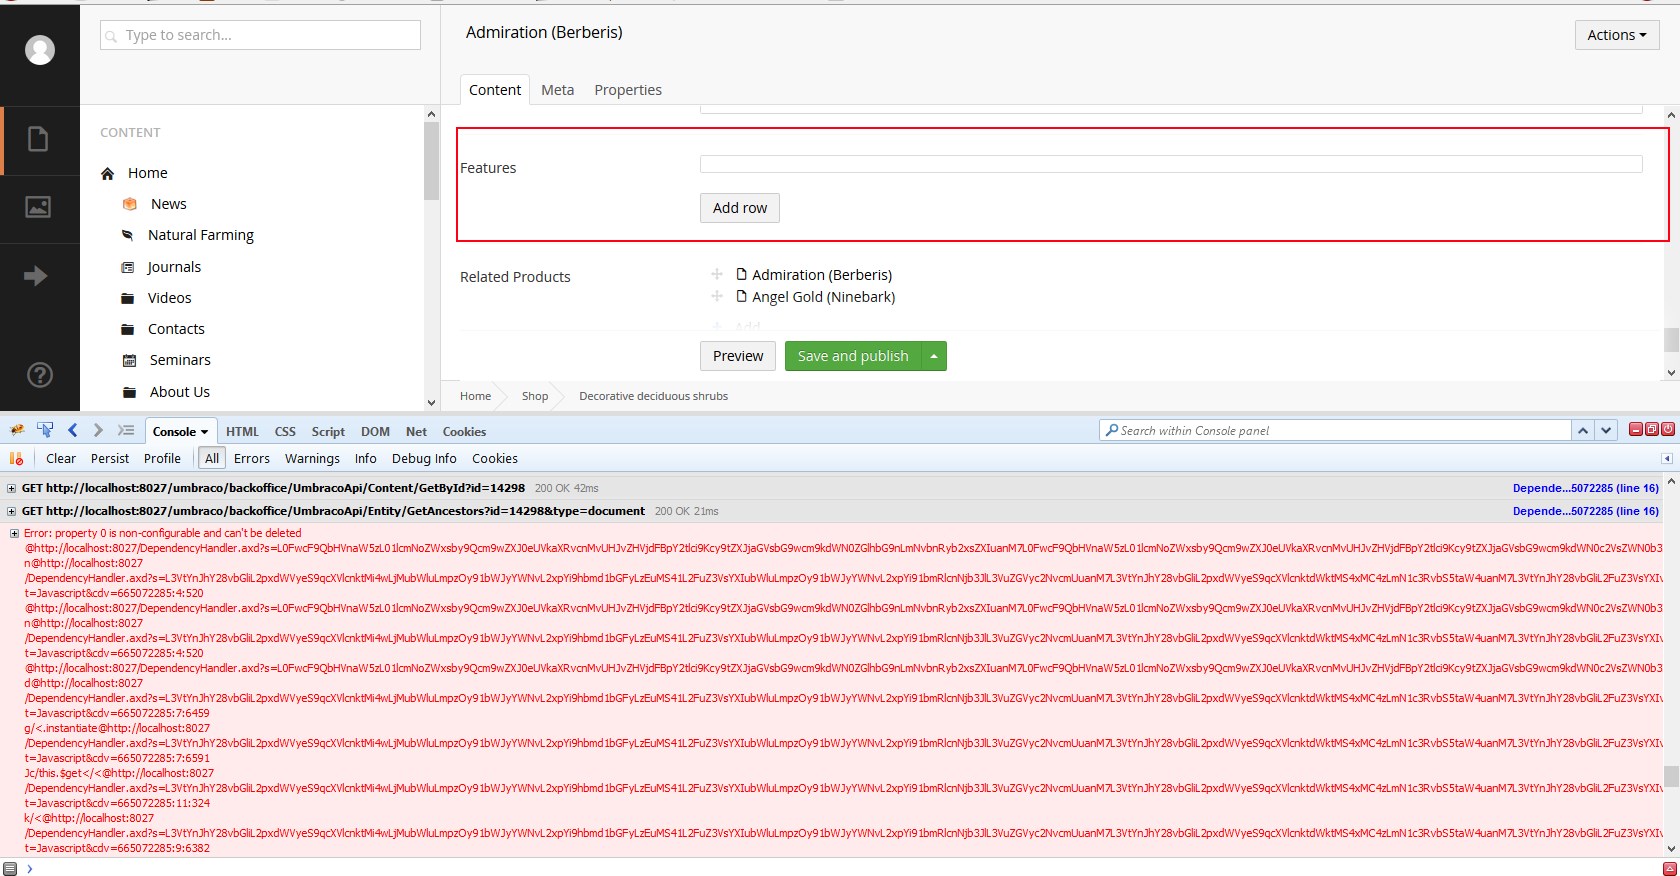
Task: Expand the GetById request log entry
Action: pos(11,488)
